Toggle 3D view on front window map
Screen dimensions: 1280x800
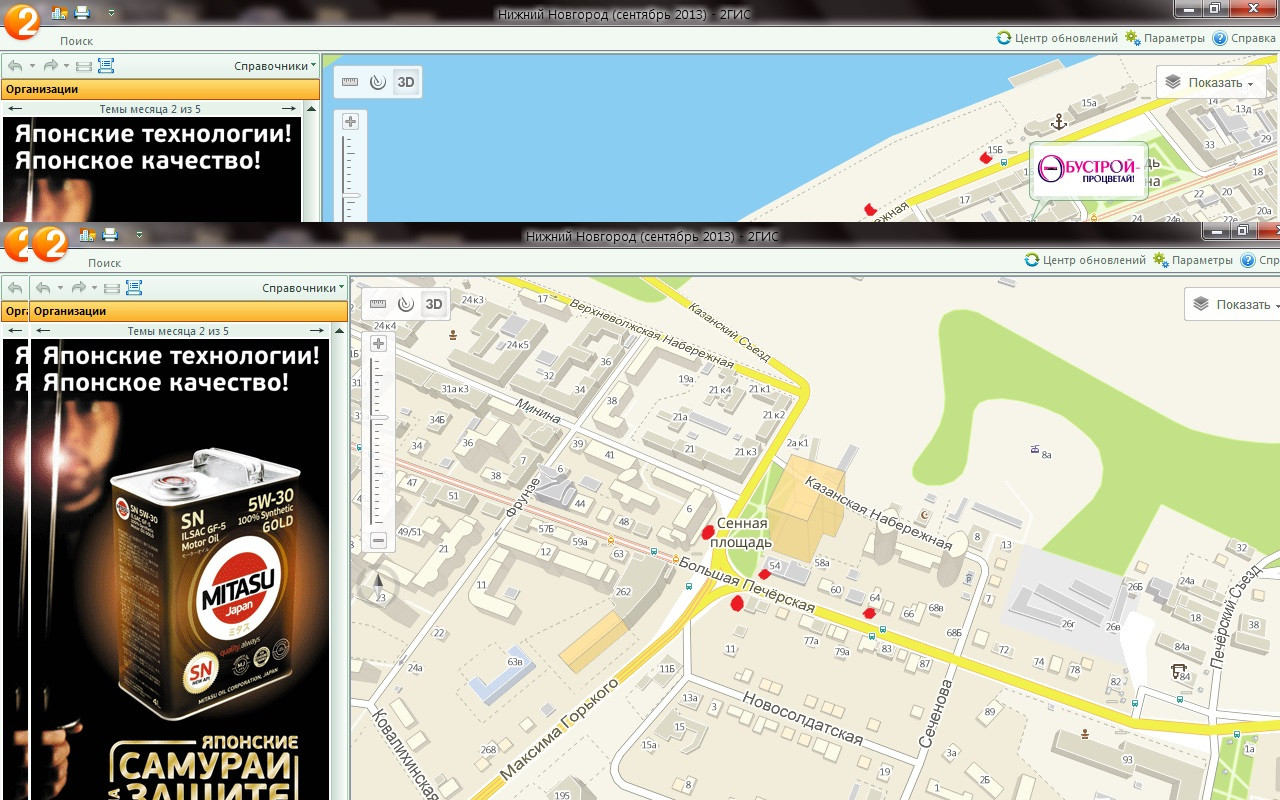[433, 304]
